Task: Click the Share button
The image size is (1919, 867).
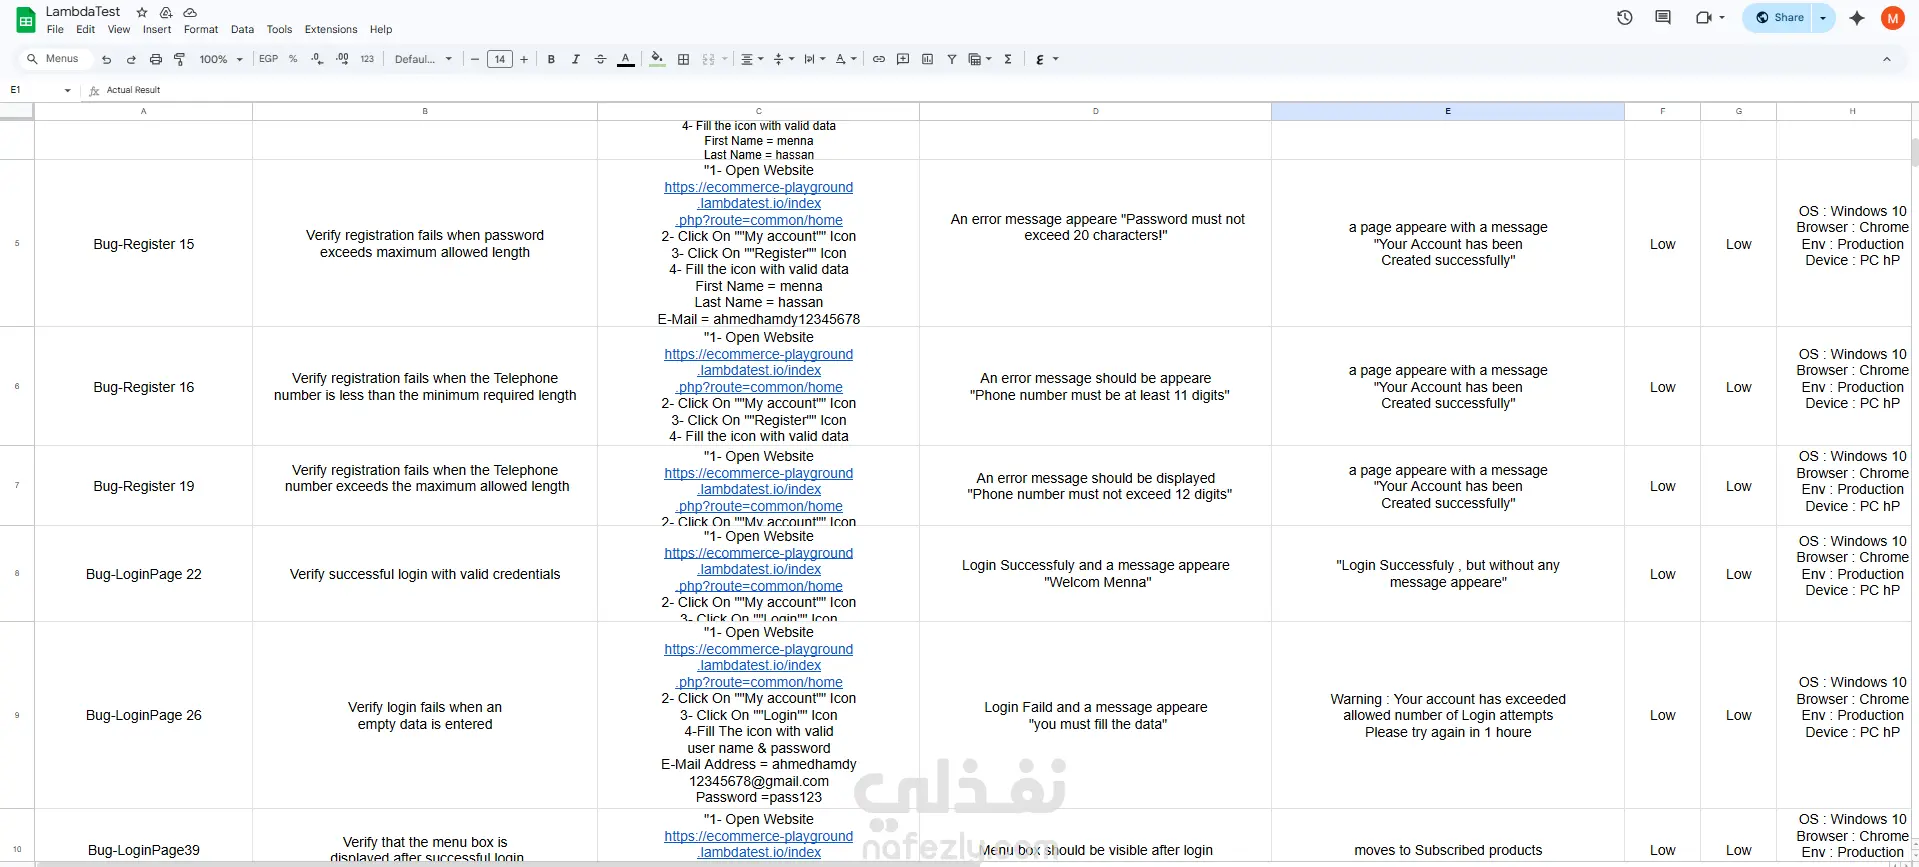Action: click(x=1779, y=17)
